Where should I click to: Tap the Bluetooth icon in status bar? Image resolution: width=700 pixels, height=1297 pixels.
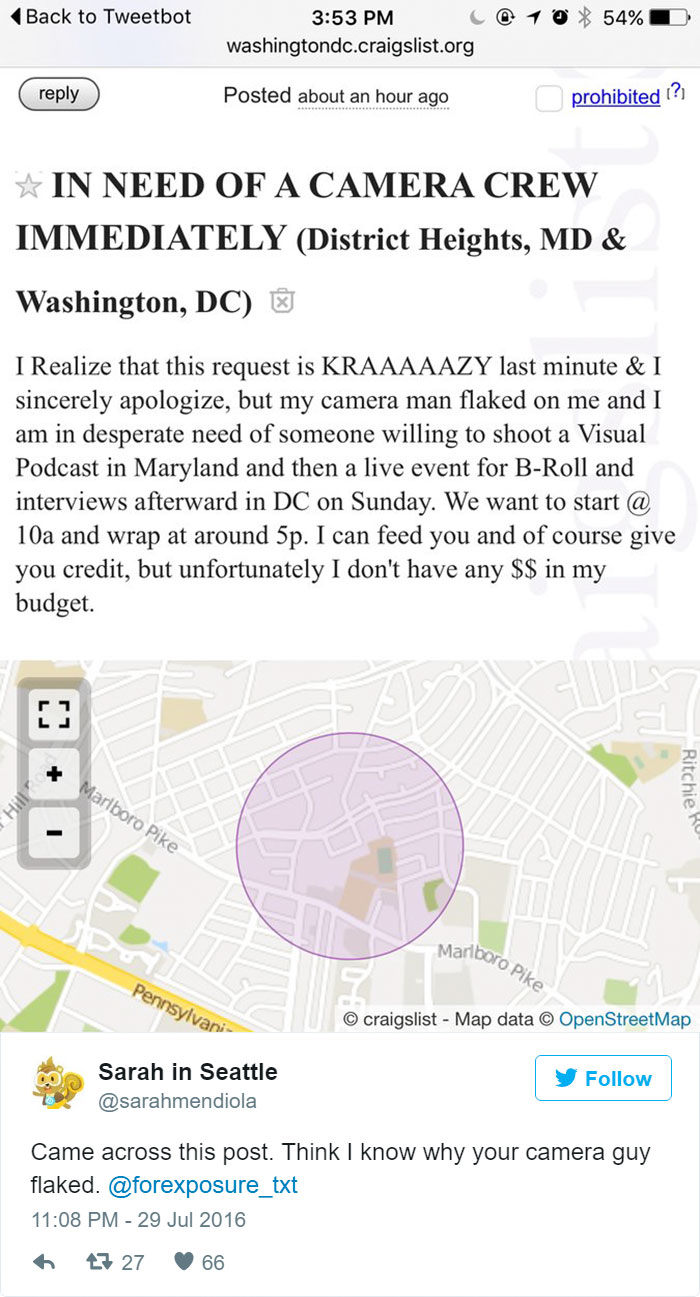[x=585, y=14]
